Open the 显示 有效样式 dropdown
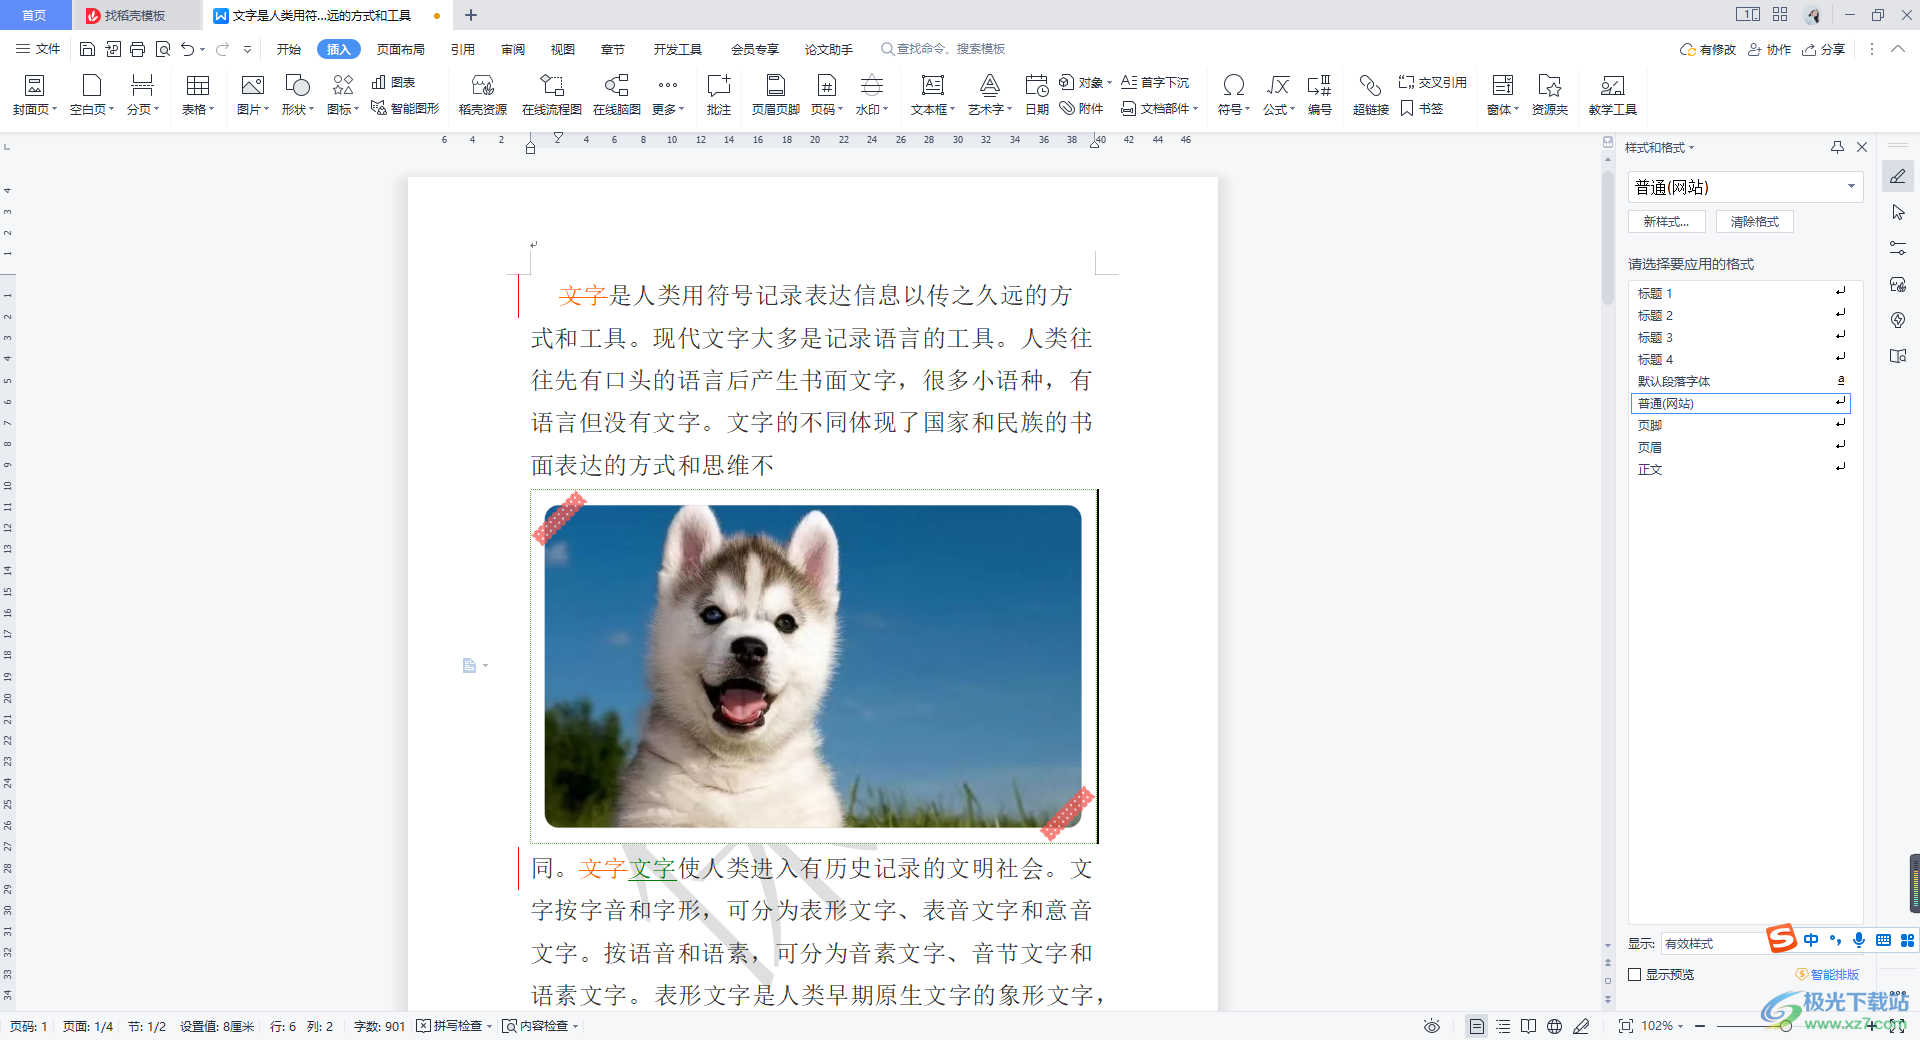 [x=1712, y=943]
